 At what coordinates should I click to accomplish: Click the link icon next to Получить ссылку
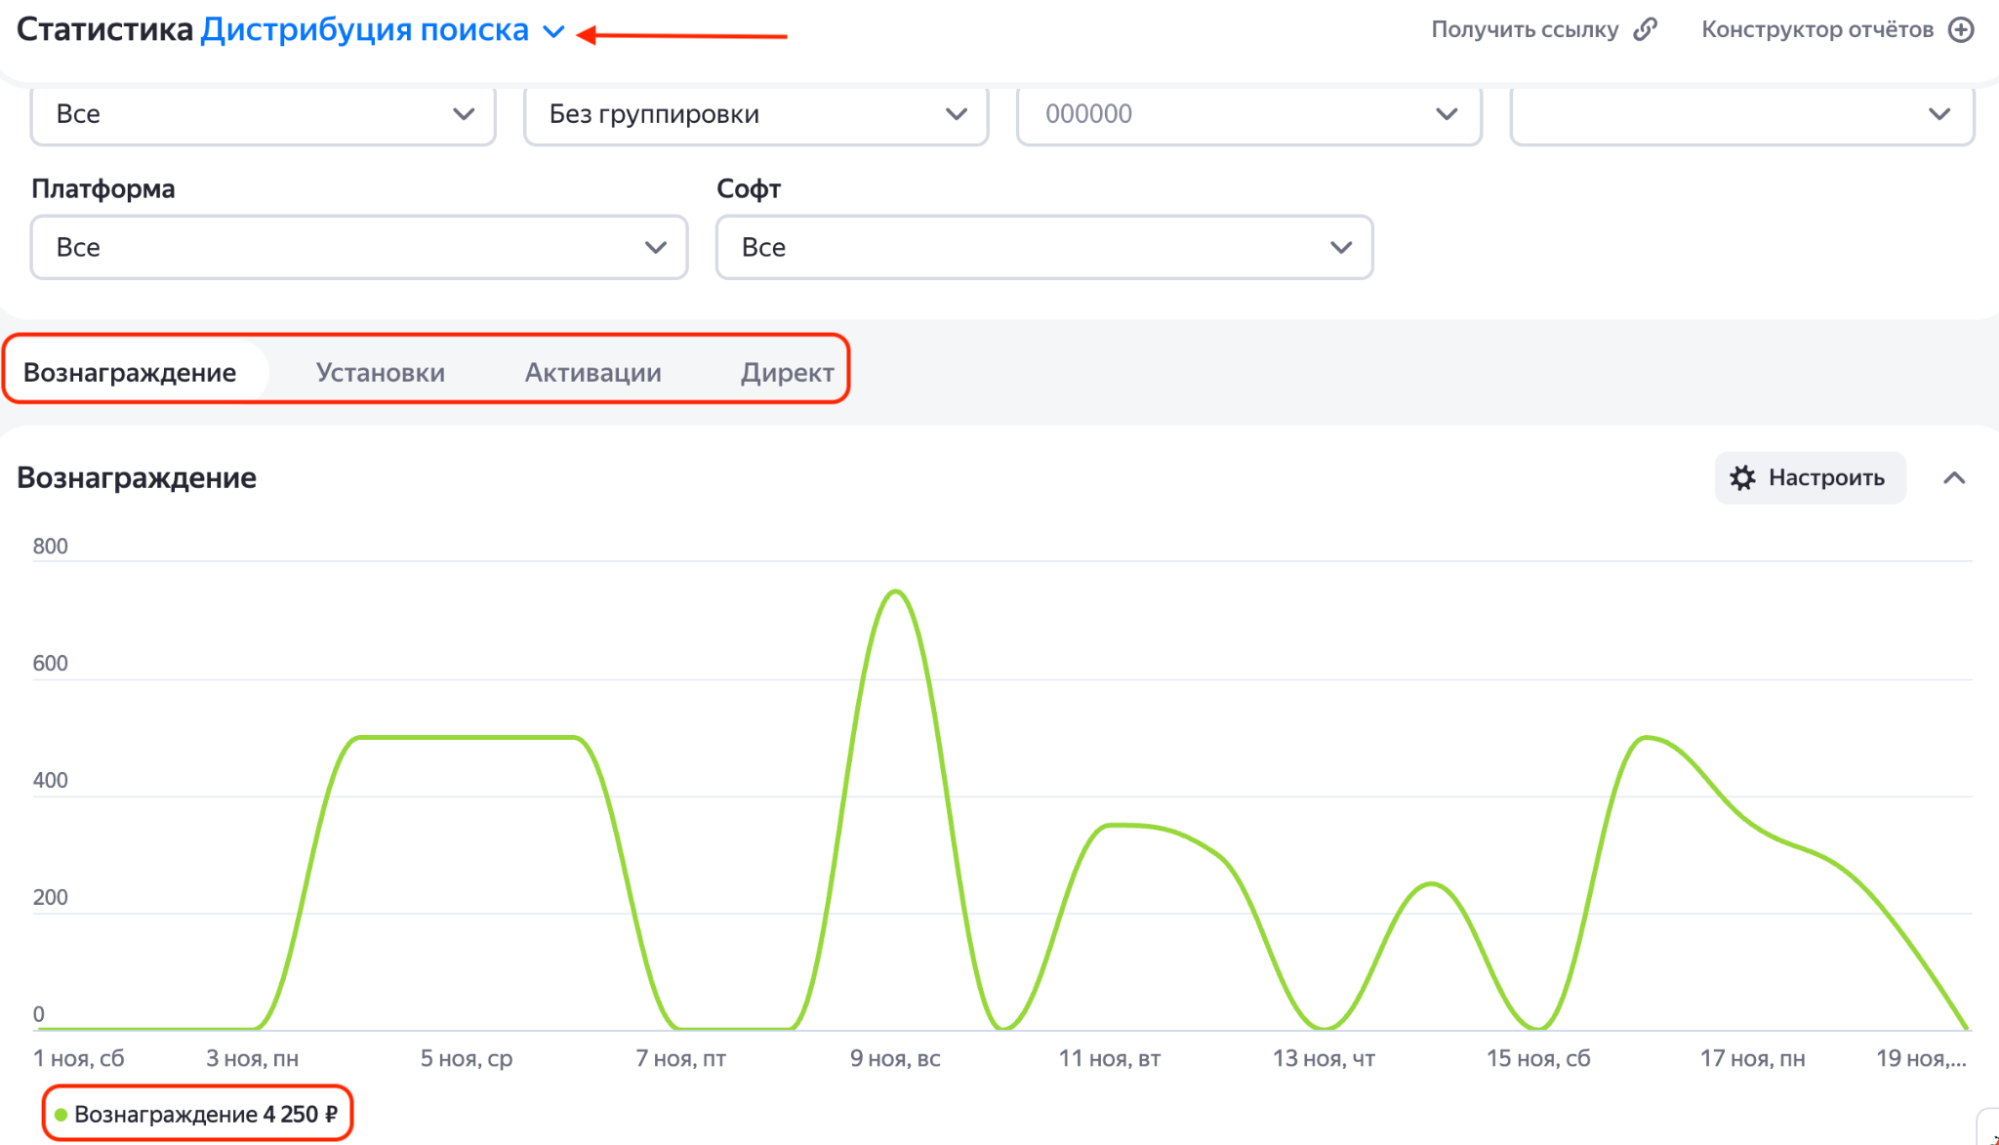pyautogui.click(x=1645, y=30)
